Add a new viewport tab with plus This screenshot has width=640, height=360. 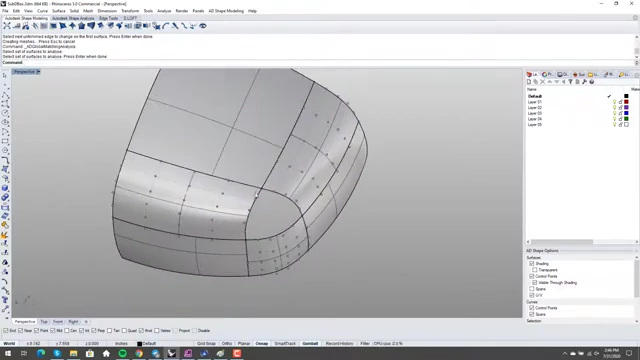point(86,322)
